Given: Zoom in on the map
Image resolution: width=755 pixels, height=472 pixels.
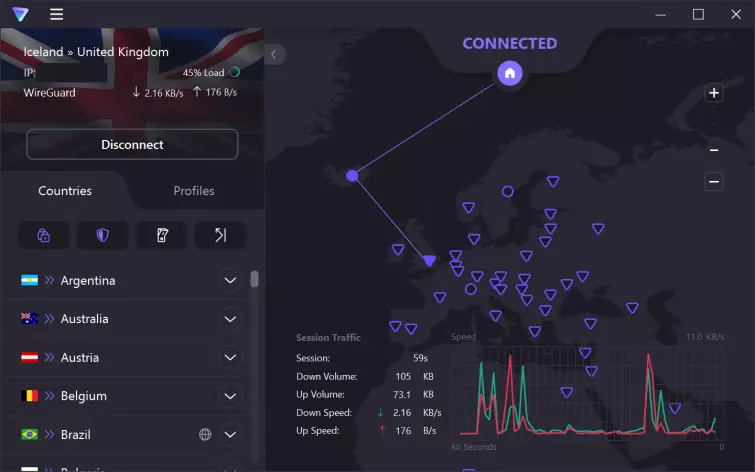Looking at the screenshot, I should 714,93.
